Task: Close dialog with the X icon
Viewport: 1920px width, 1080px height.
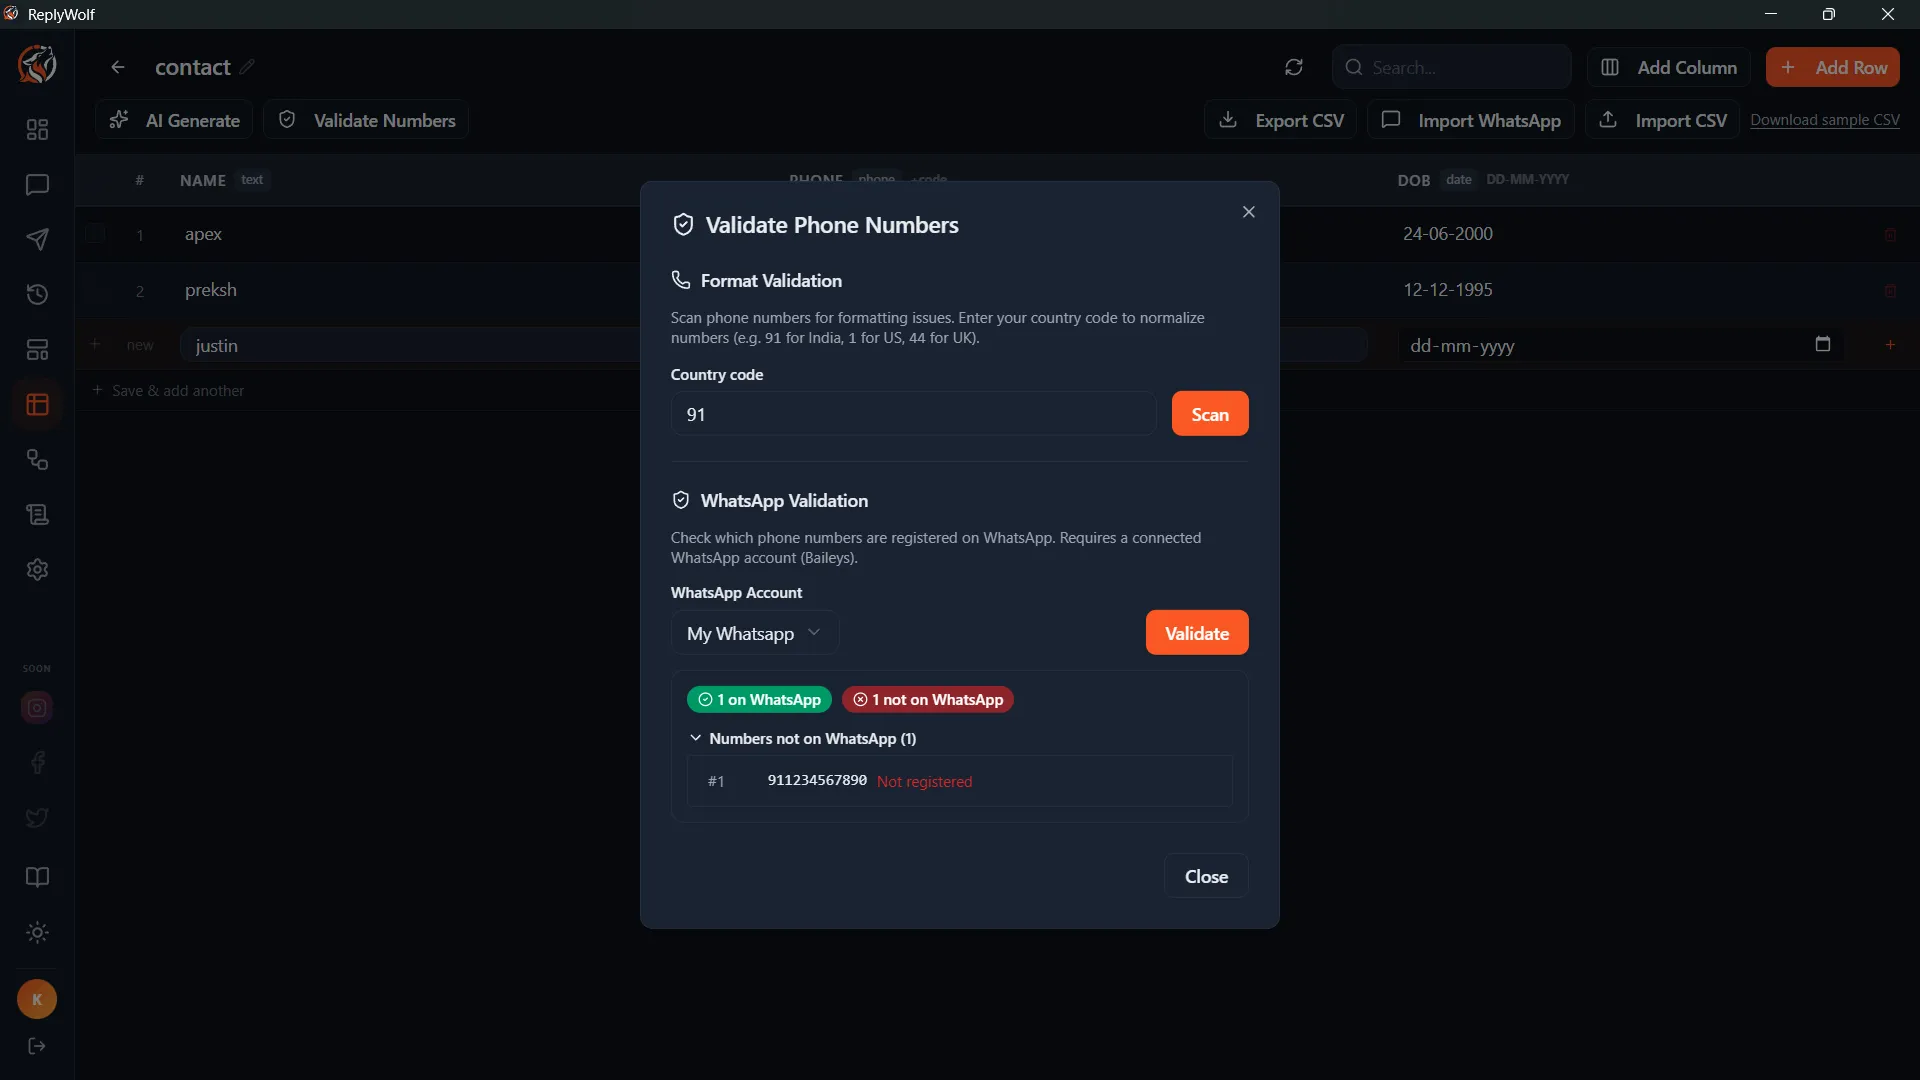Action: 1249,212
